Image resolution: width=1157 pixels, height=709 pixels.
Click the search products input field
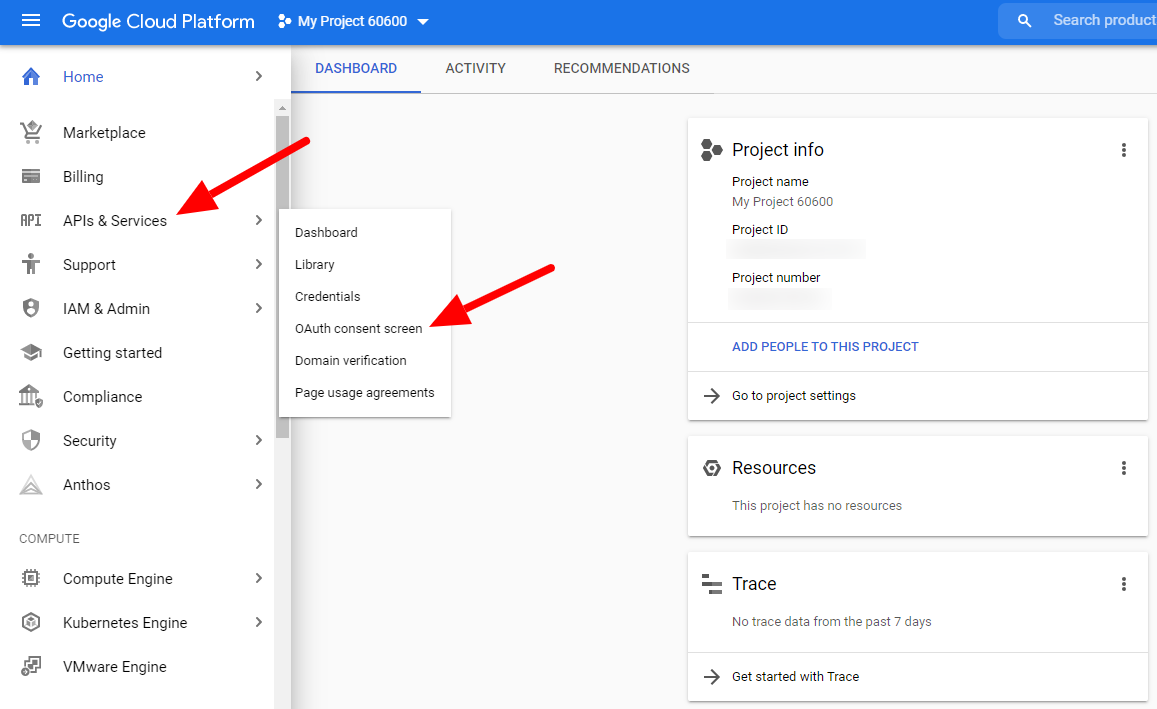pyautogui.click(x=1100, y=21)
